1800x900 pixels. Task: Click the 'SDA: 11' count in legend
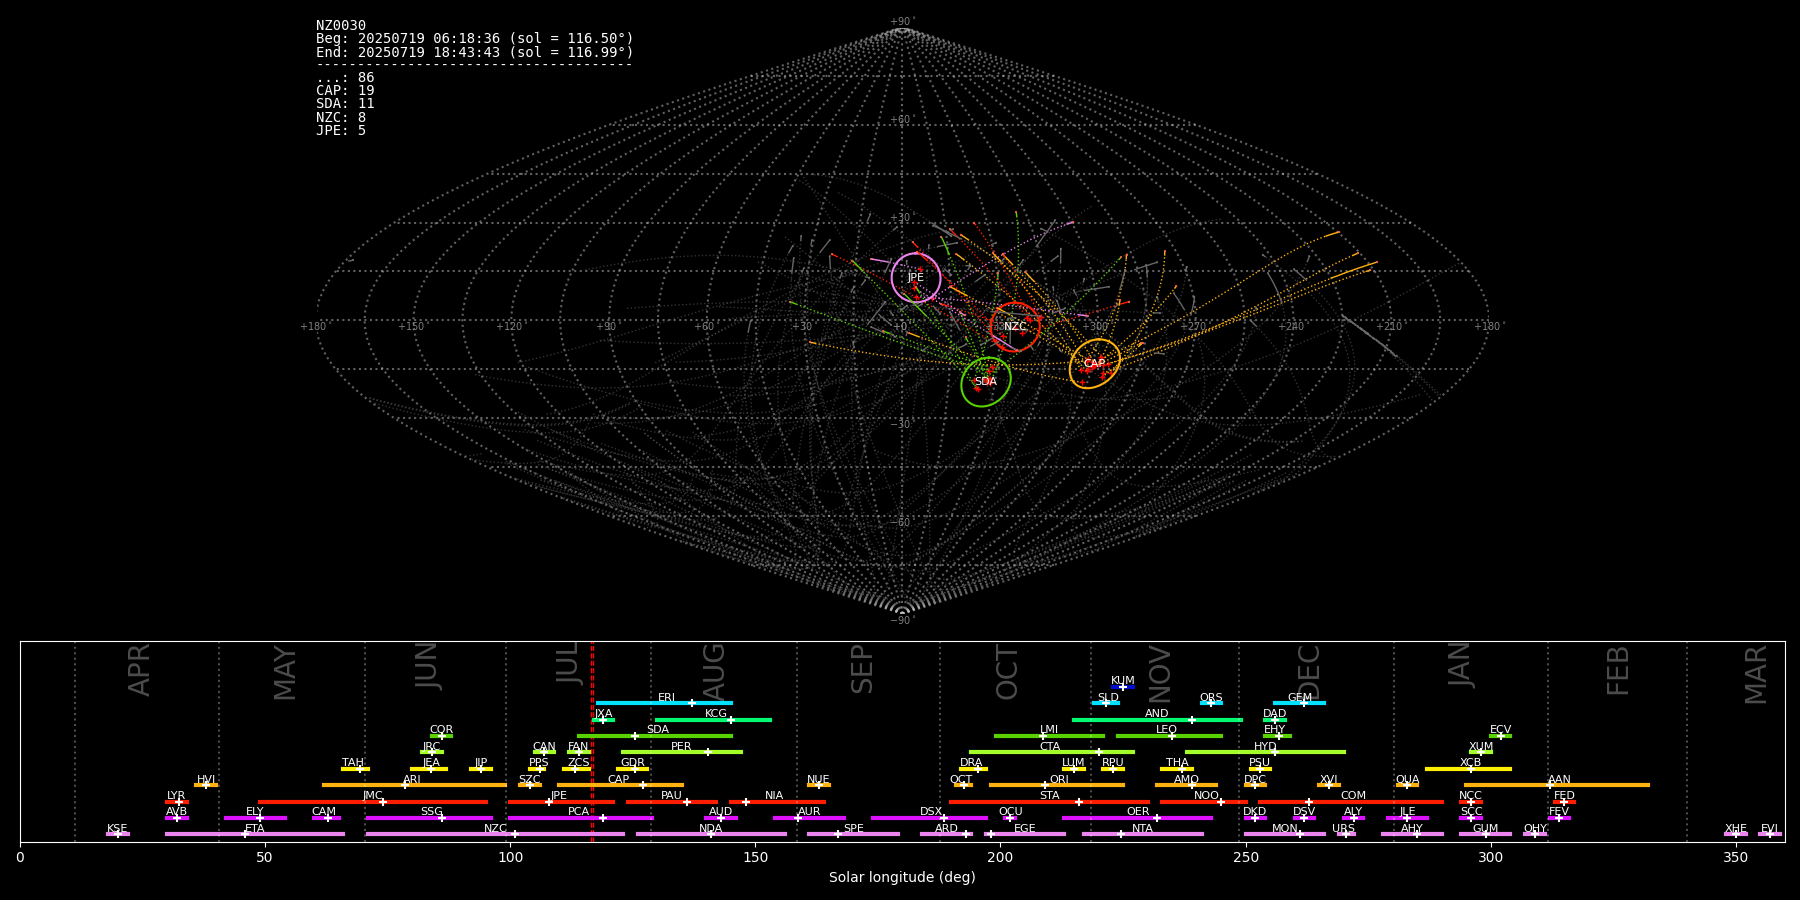point(345,104)
